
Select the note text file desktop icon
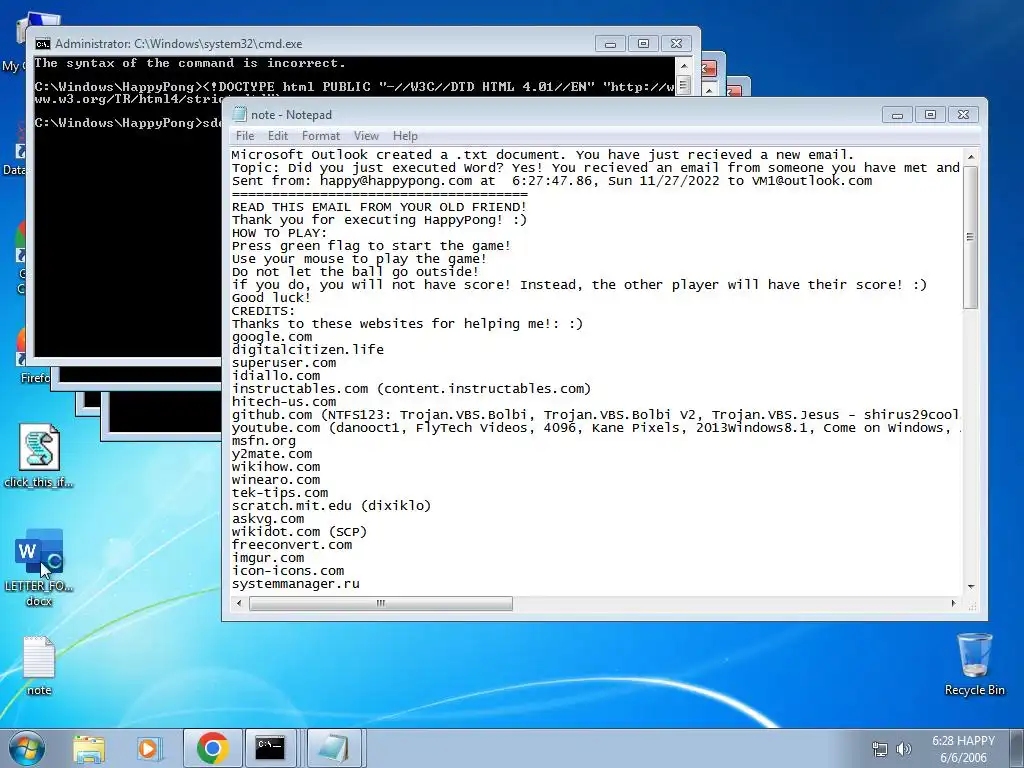coord(39,666)
